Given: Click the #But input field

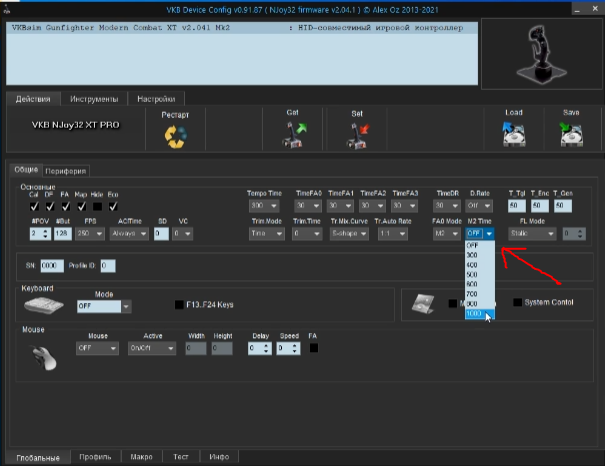Looking at the screenshot, I should pyautogui.click(x=63, y=233).
